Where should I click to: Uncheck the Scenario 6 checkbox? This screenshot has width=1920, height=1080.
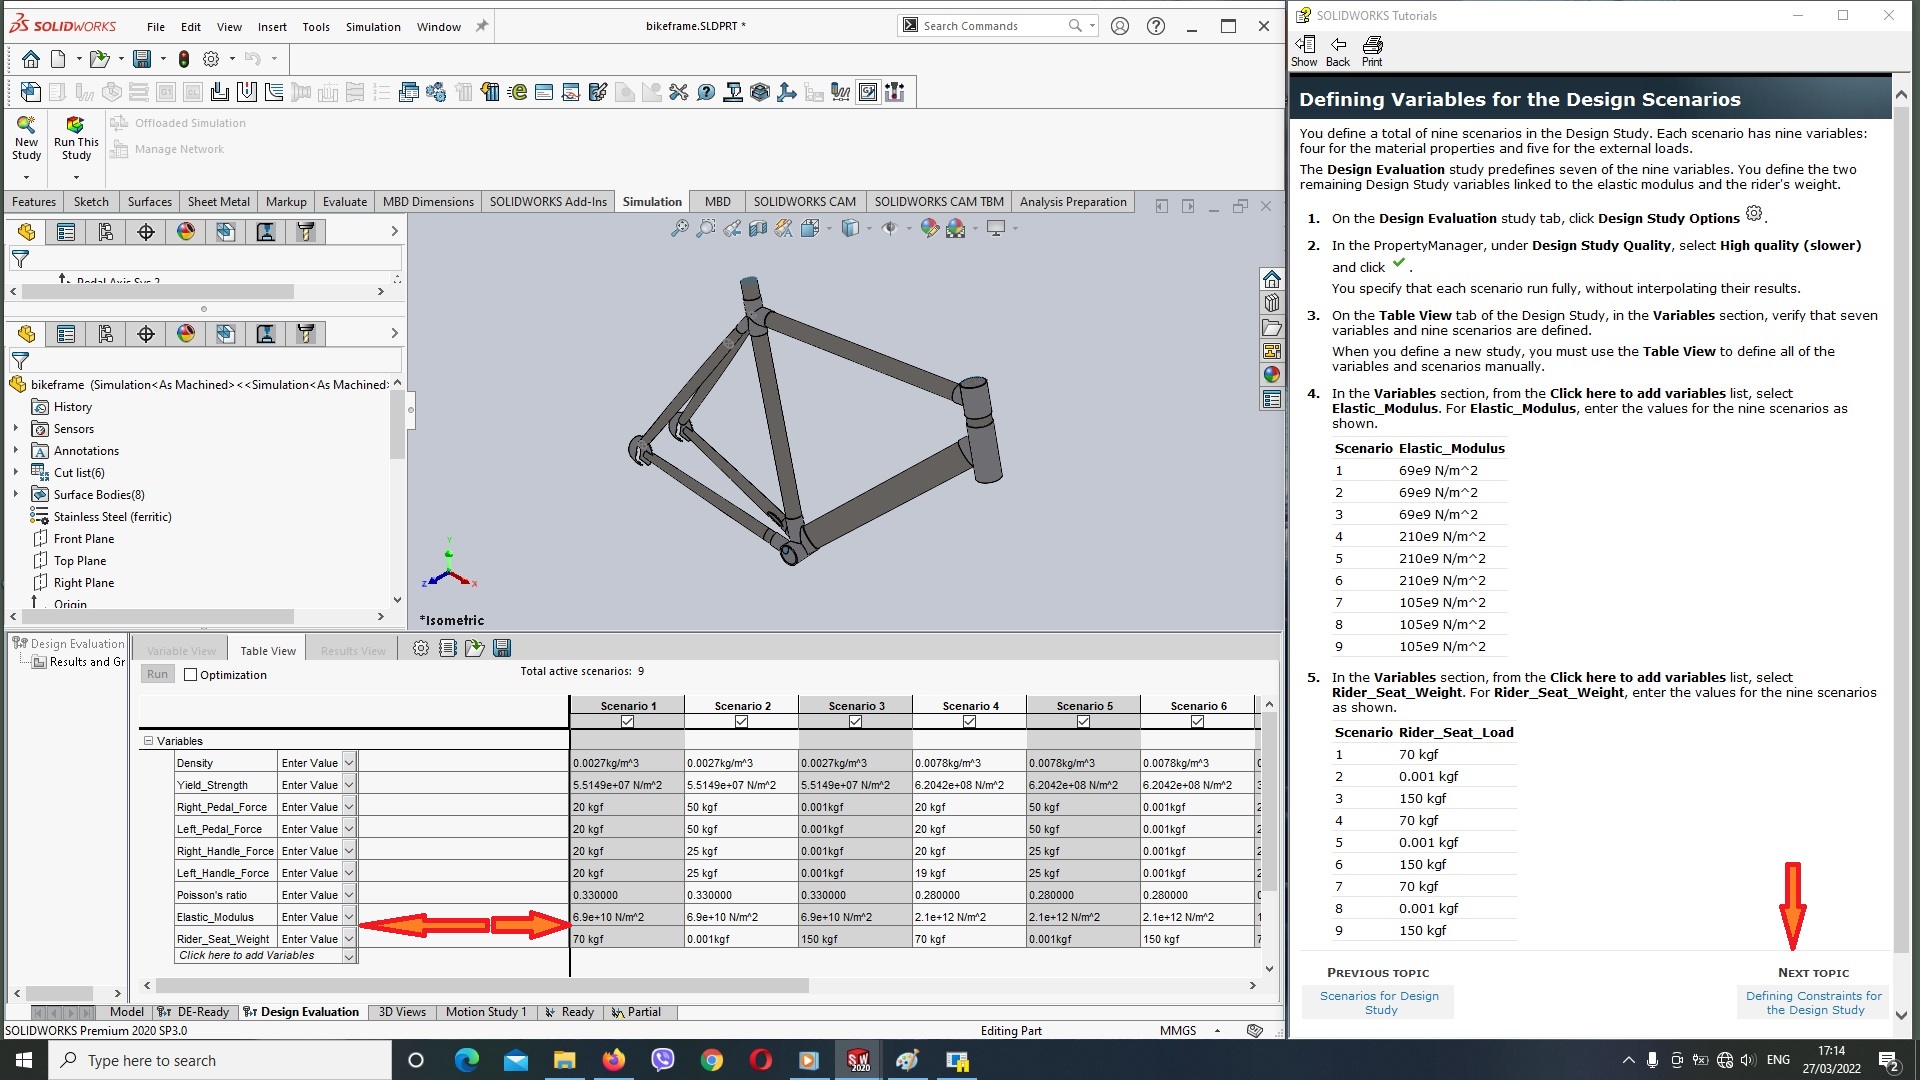point(1197,722)
